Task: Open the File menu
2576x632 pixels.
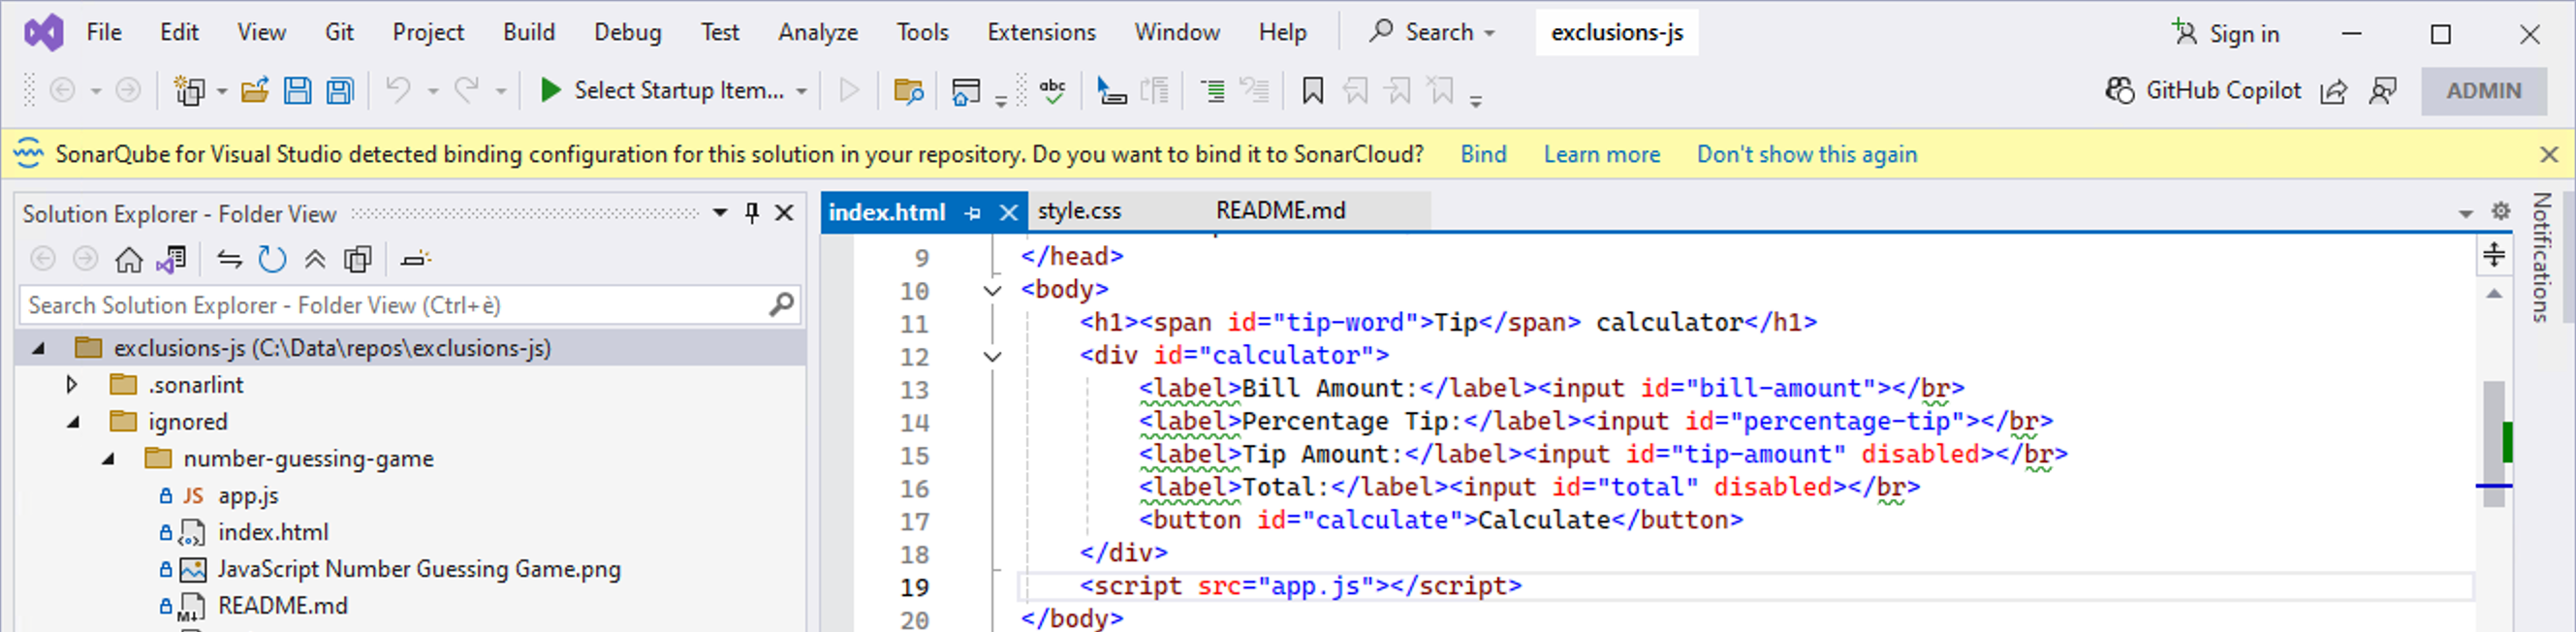Action: [104, 32]
